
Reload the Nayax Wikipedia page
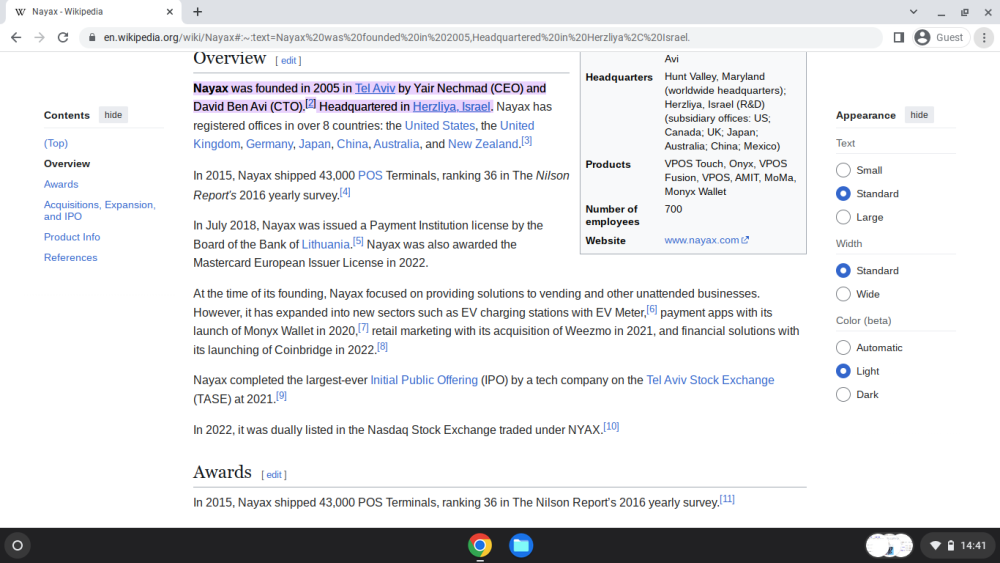tap(62, 38)
